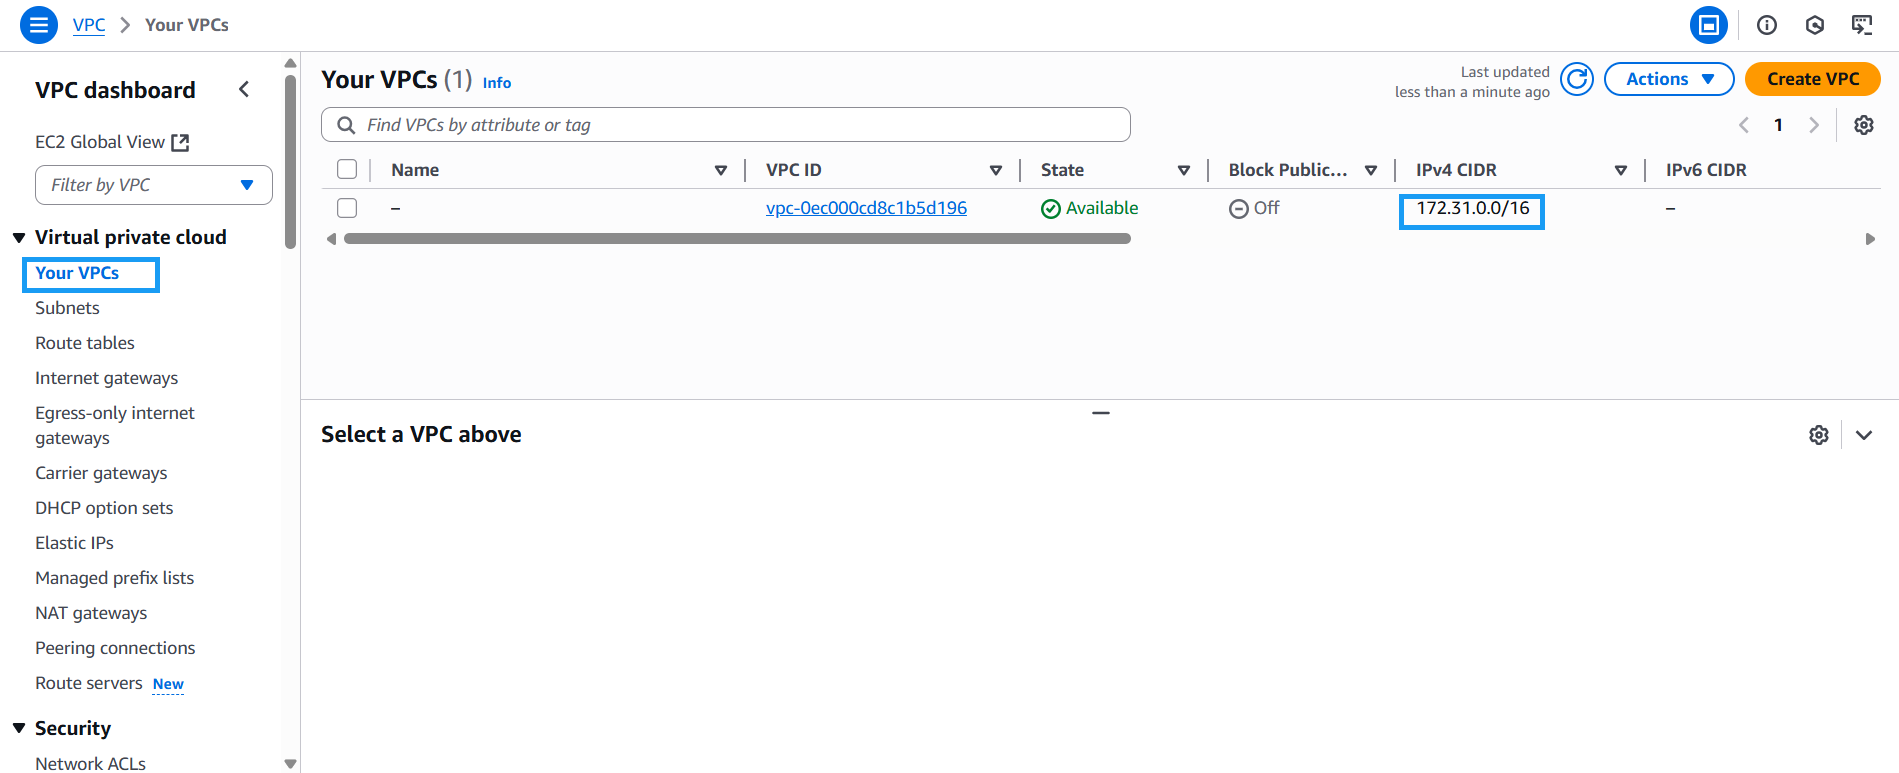Viewport: 1899px width, 773px height.
Task: Open the Info link next to Your VPCs
Action: (x=497, y=83)
